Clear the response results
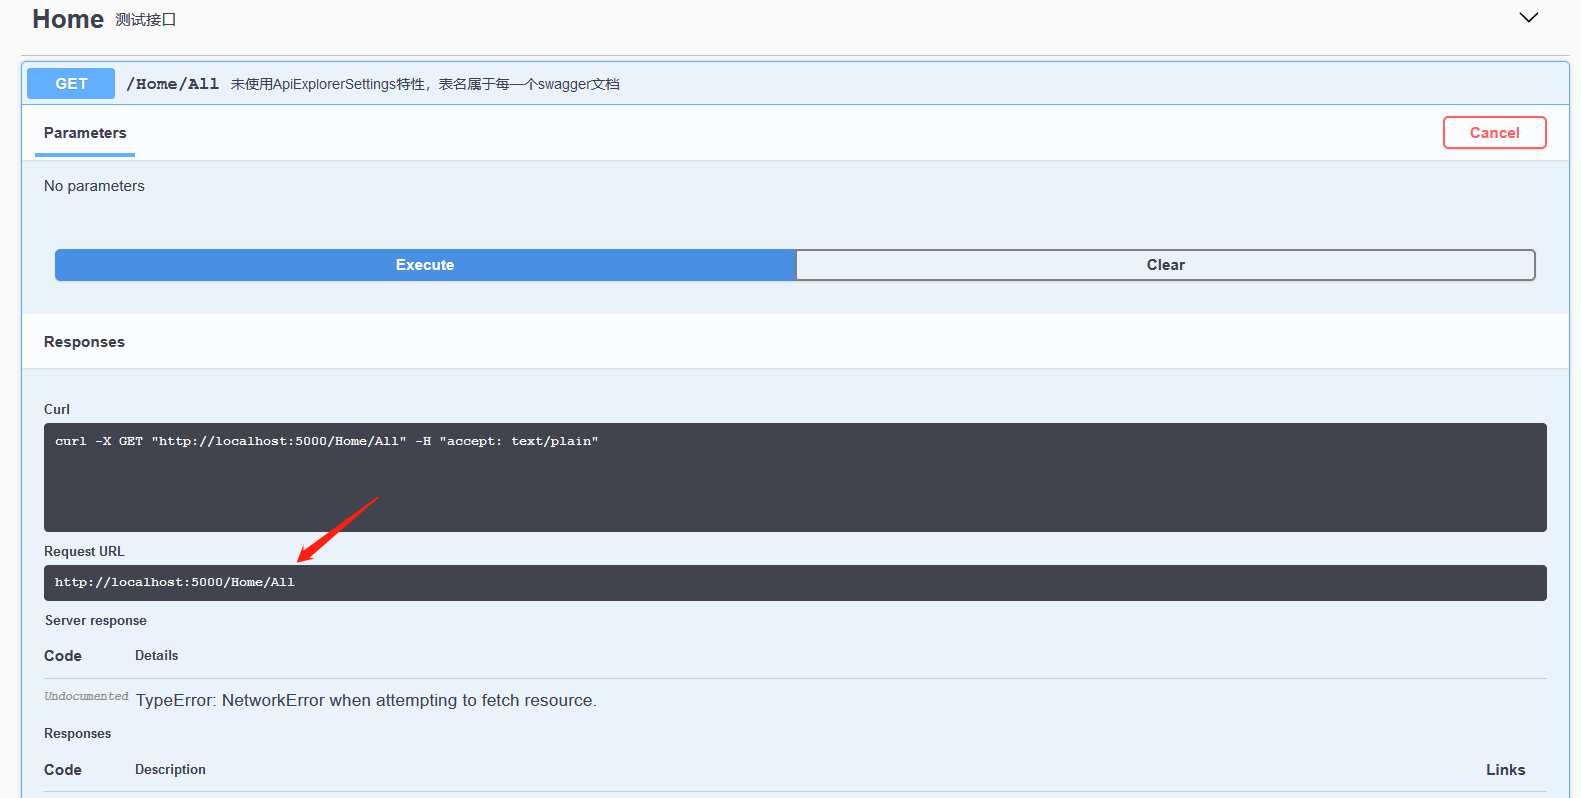Image resolution: width=1581 pixels, height=798 pixels. 1165,265
